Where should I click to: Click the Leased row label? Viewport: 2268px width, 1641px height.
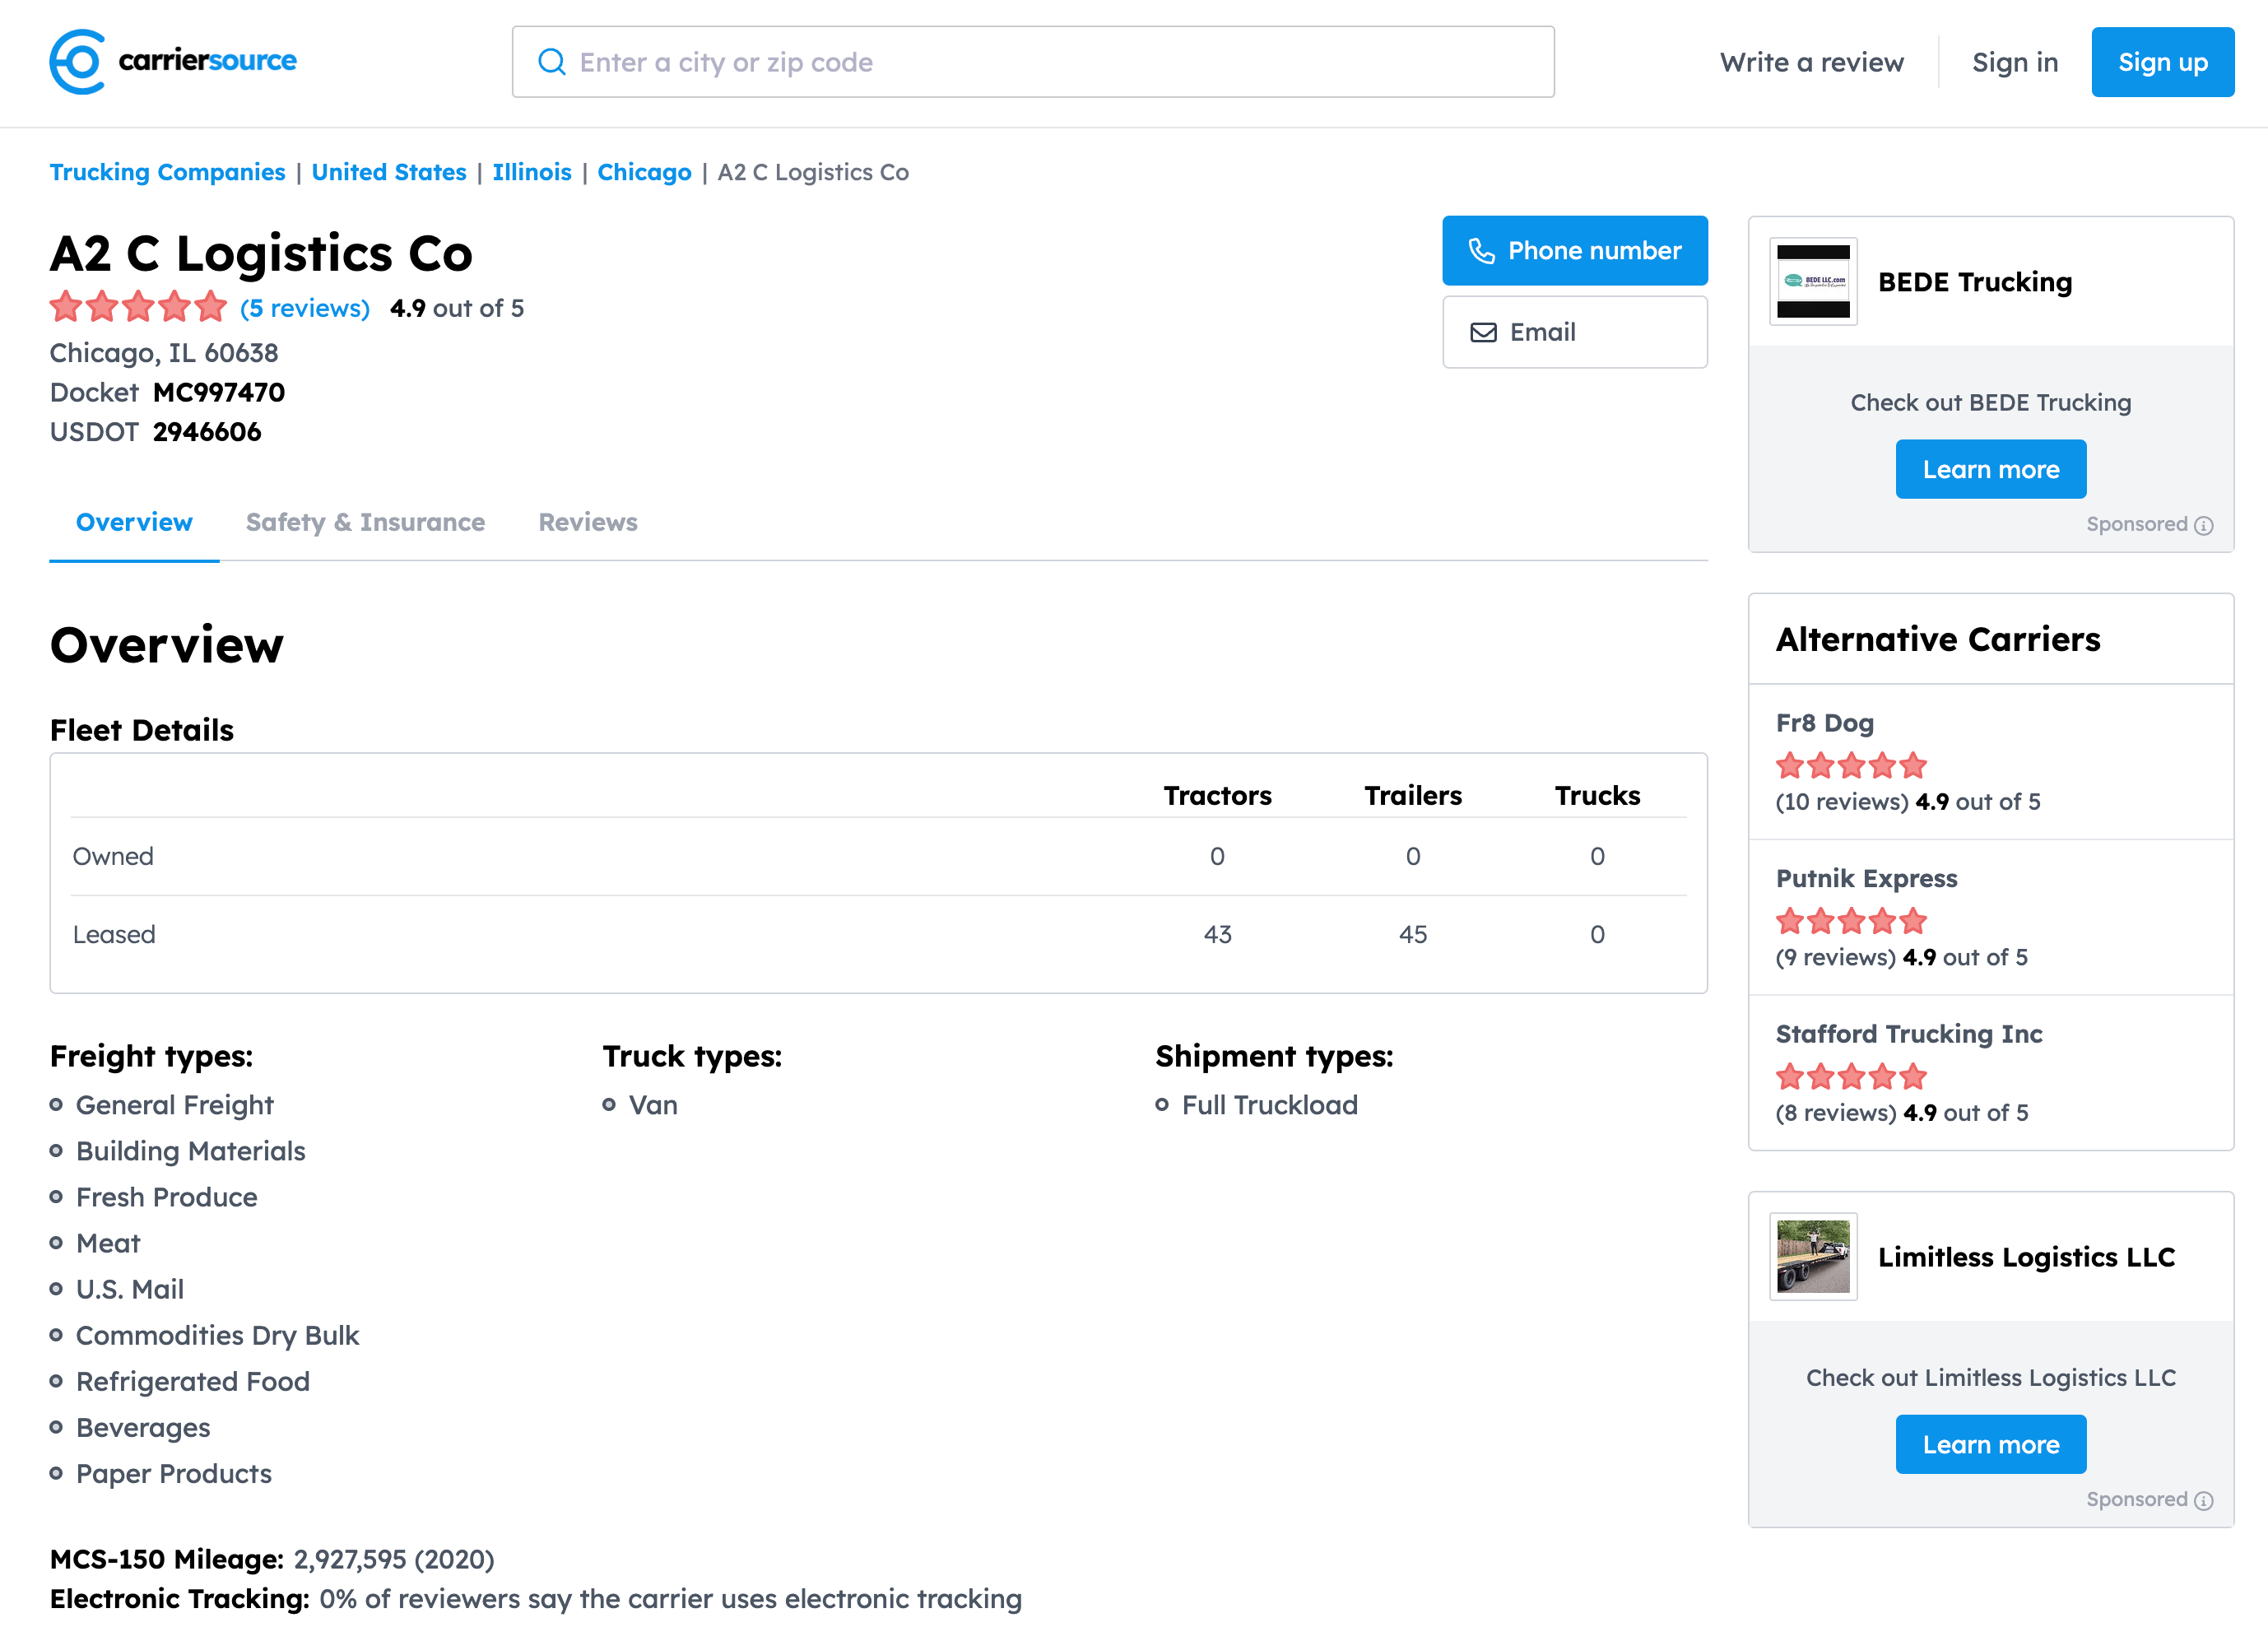click(114, 935)
